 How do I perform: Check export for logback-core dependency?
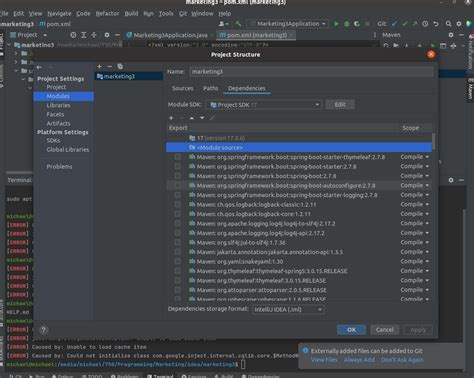(178, 214)
